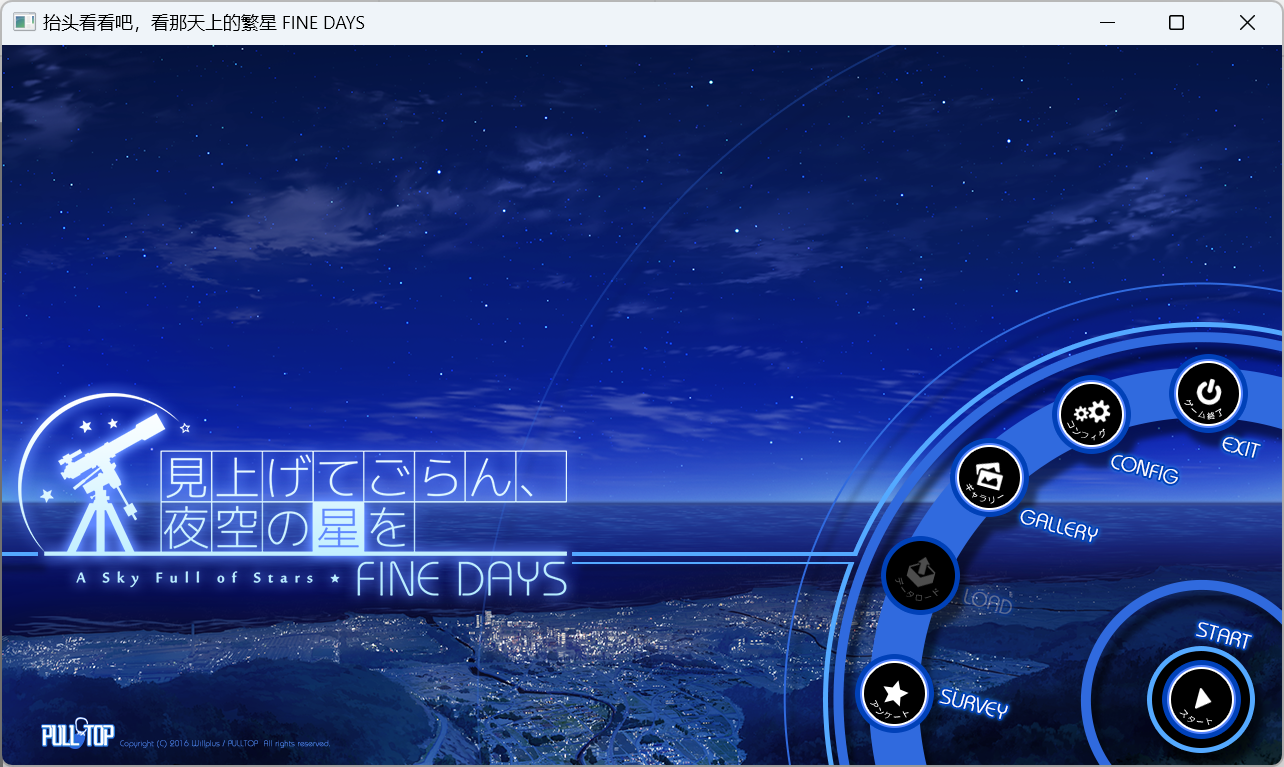Click the copyright notice text
This screenshot has width=1284, height=767.
pos(224,744)
